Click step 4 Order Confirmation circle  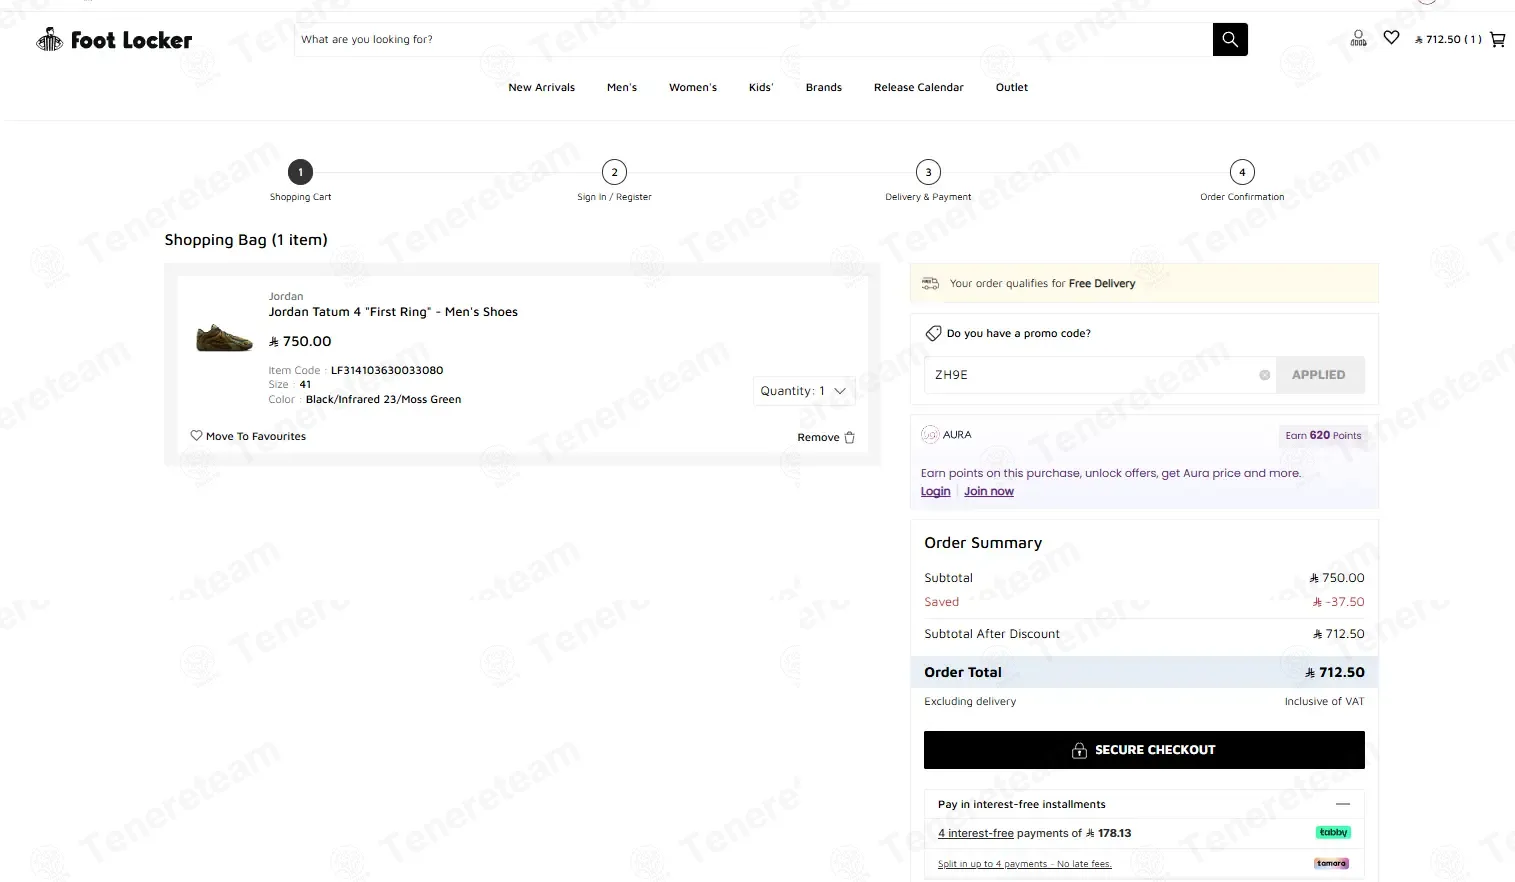[x=1242, y=172]
